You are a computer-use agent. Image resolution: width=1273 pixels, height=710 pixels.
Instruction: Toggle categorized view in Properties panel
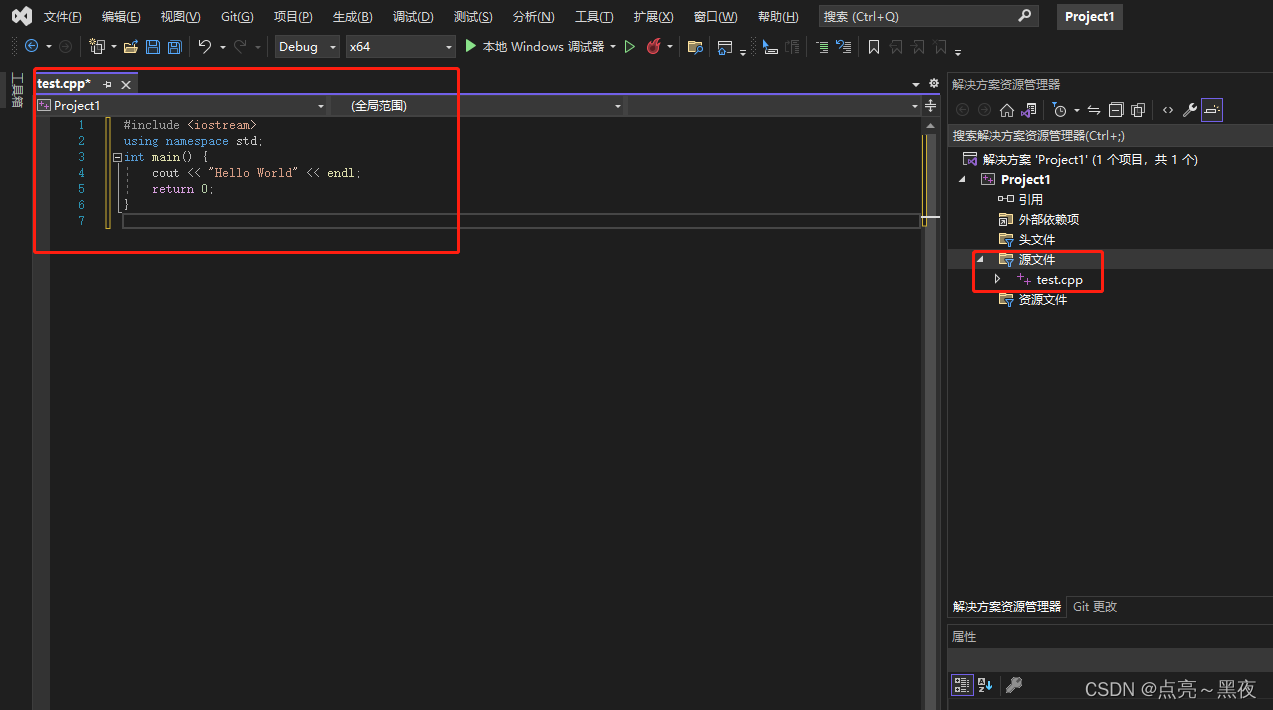point(962,685)
